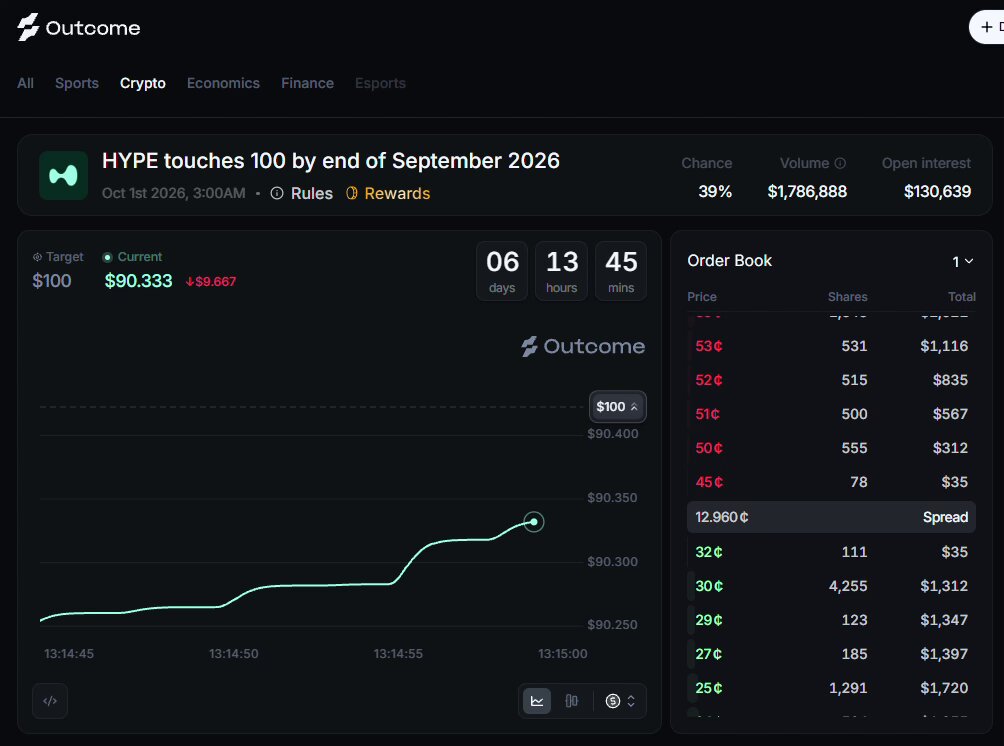The width and height of the screenshot is (1004, 746).
Task: Click the 50¢ ask price row
Action: [831, 448]
